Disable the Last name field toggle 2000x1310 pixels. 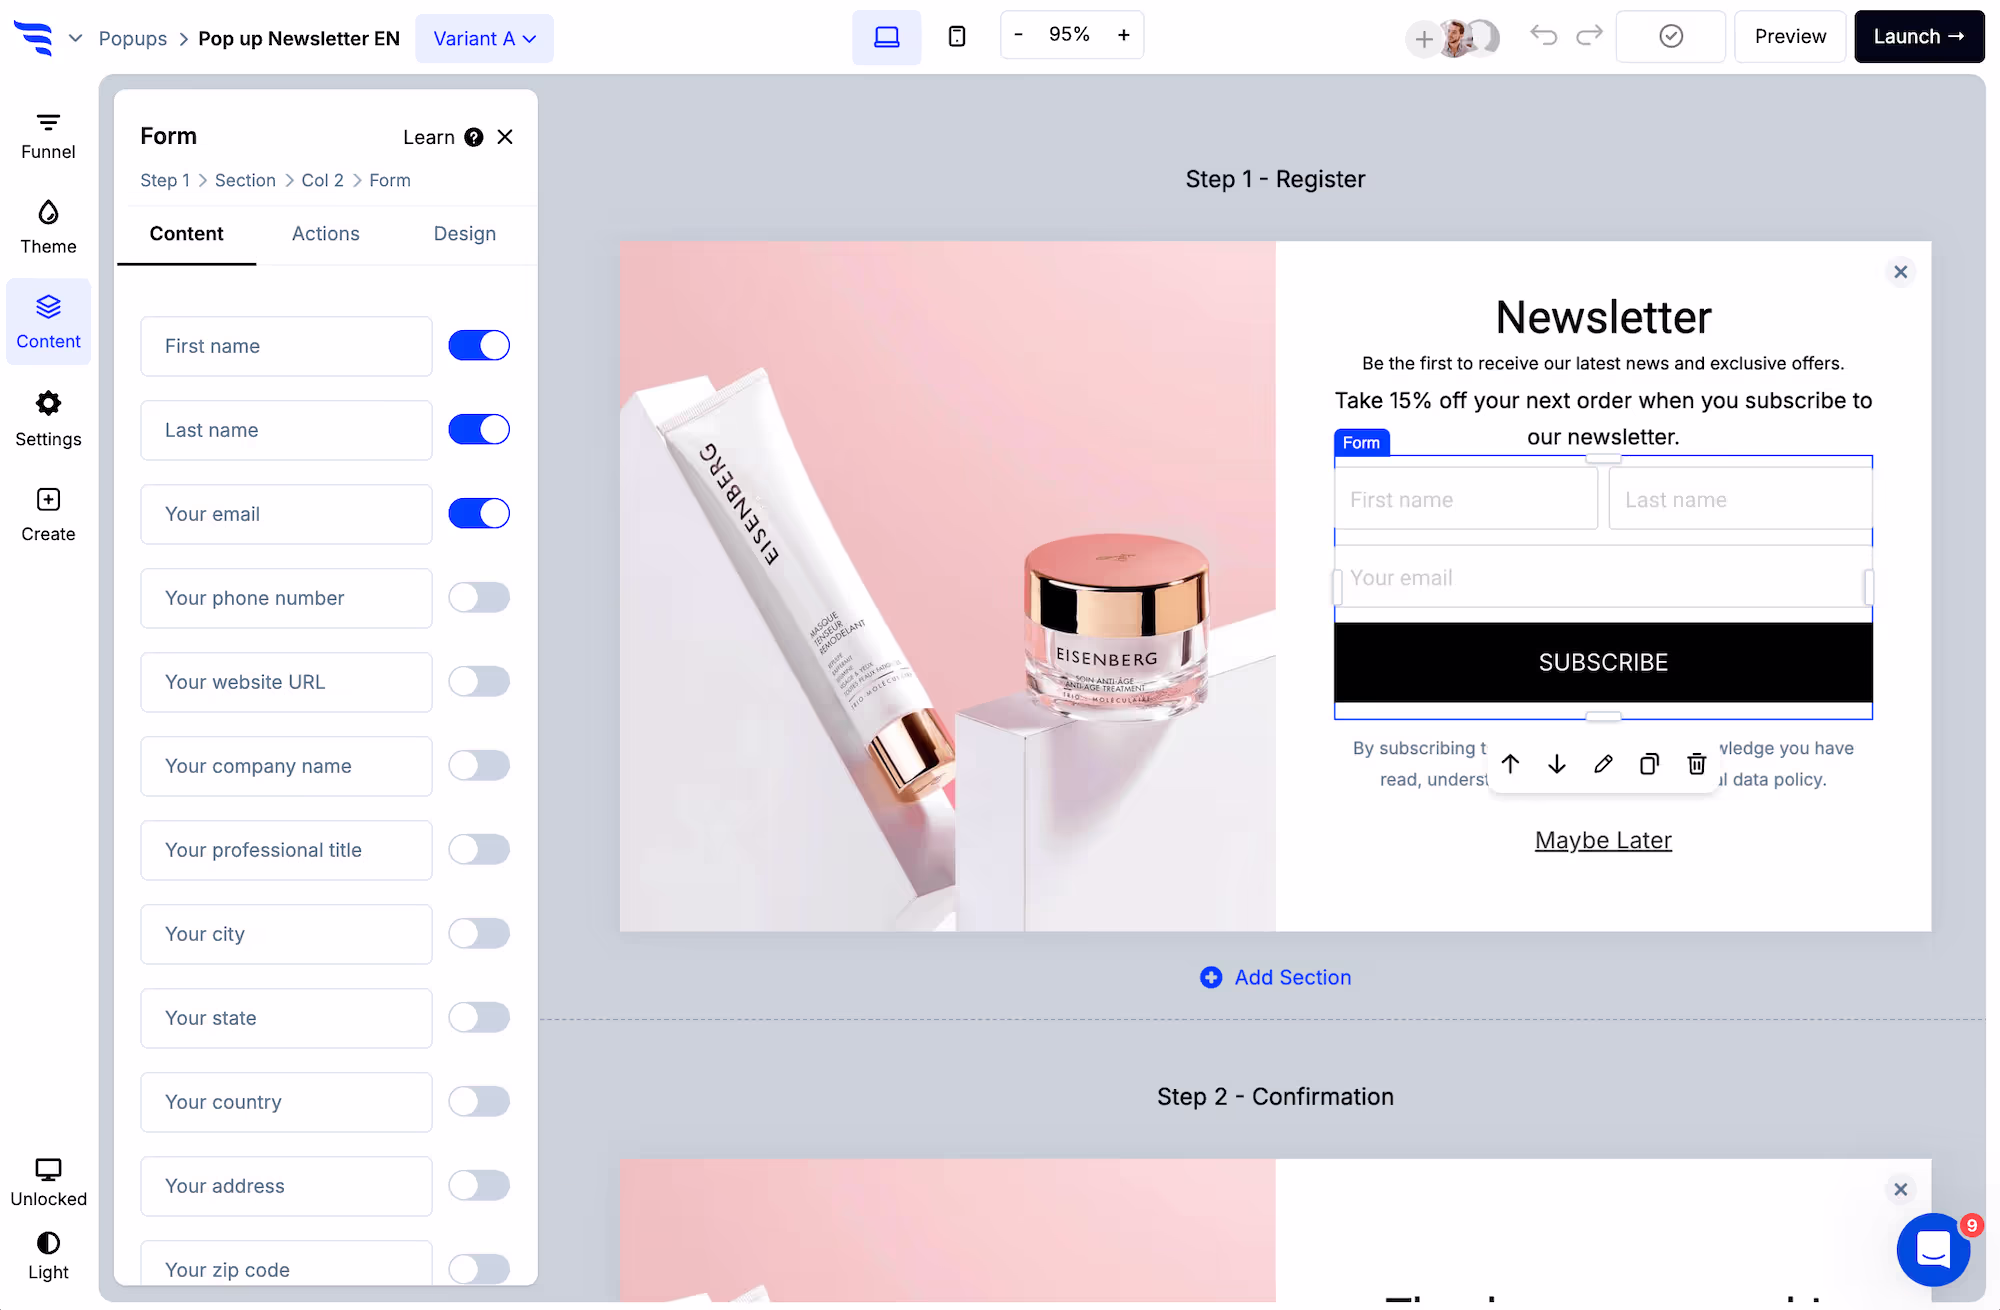point(479,430)
